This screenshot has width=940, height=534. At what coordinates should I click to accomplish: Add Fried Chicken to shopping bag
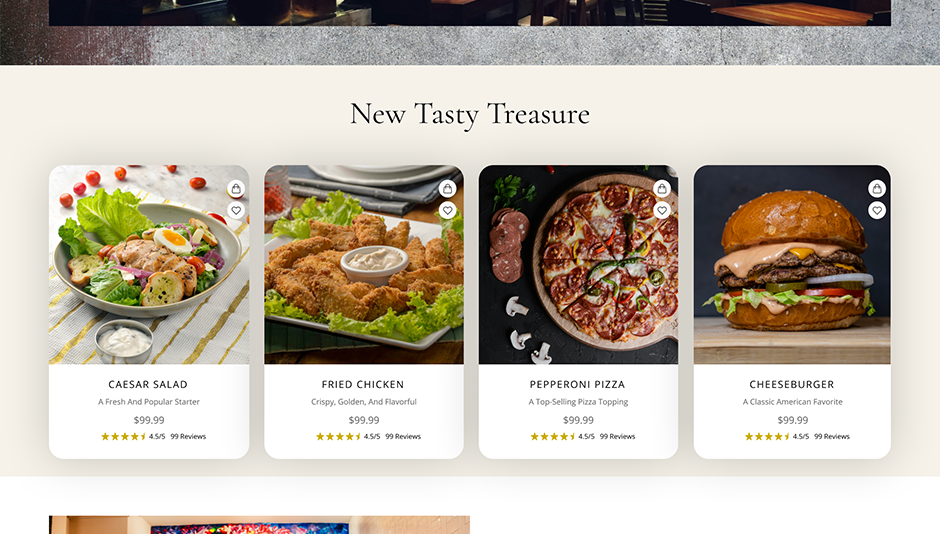click(x=447, y=189)
